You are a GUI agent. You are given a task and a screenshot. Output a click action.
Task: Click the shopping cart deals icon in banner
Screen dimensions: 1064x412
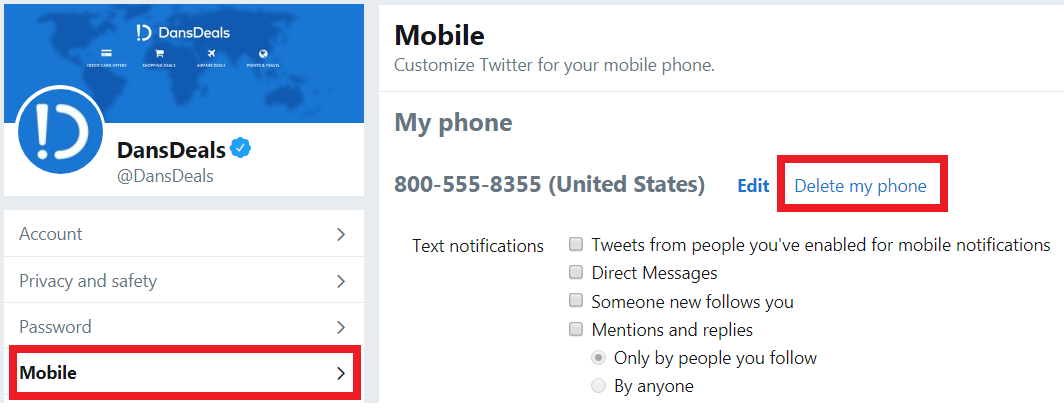tap(159, 53)
